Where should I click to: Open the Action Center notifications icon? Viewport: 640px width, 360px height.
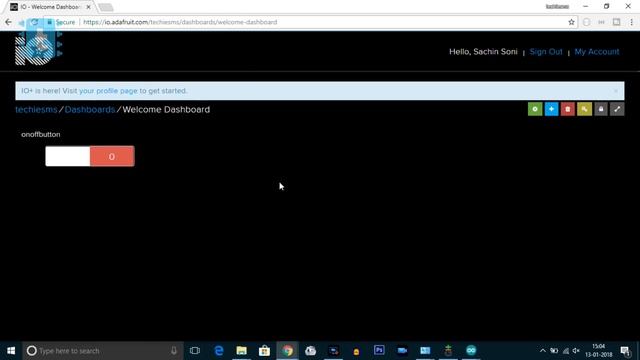[x=625, y=351]
